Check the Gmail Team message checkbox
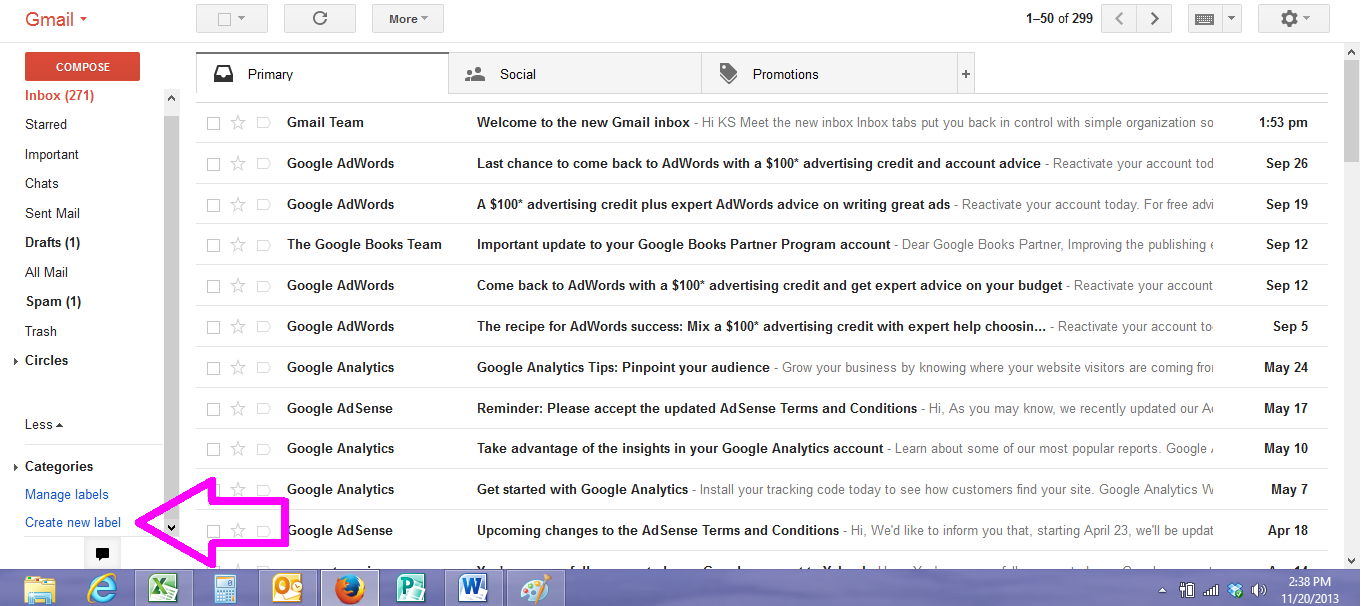 (213, 123)
